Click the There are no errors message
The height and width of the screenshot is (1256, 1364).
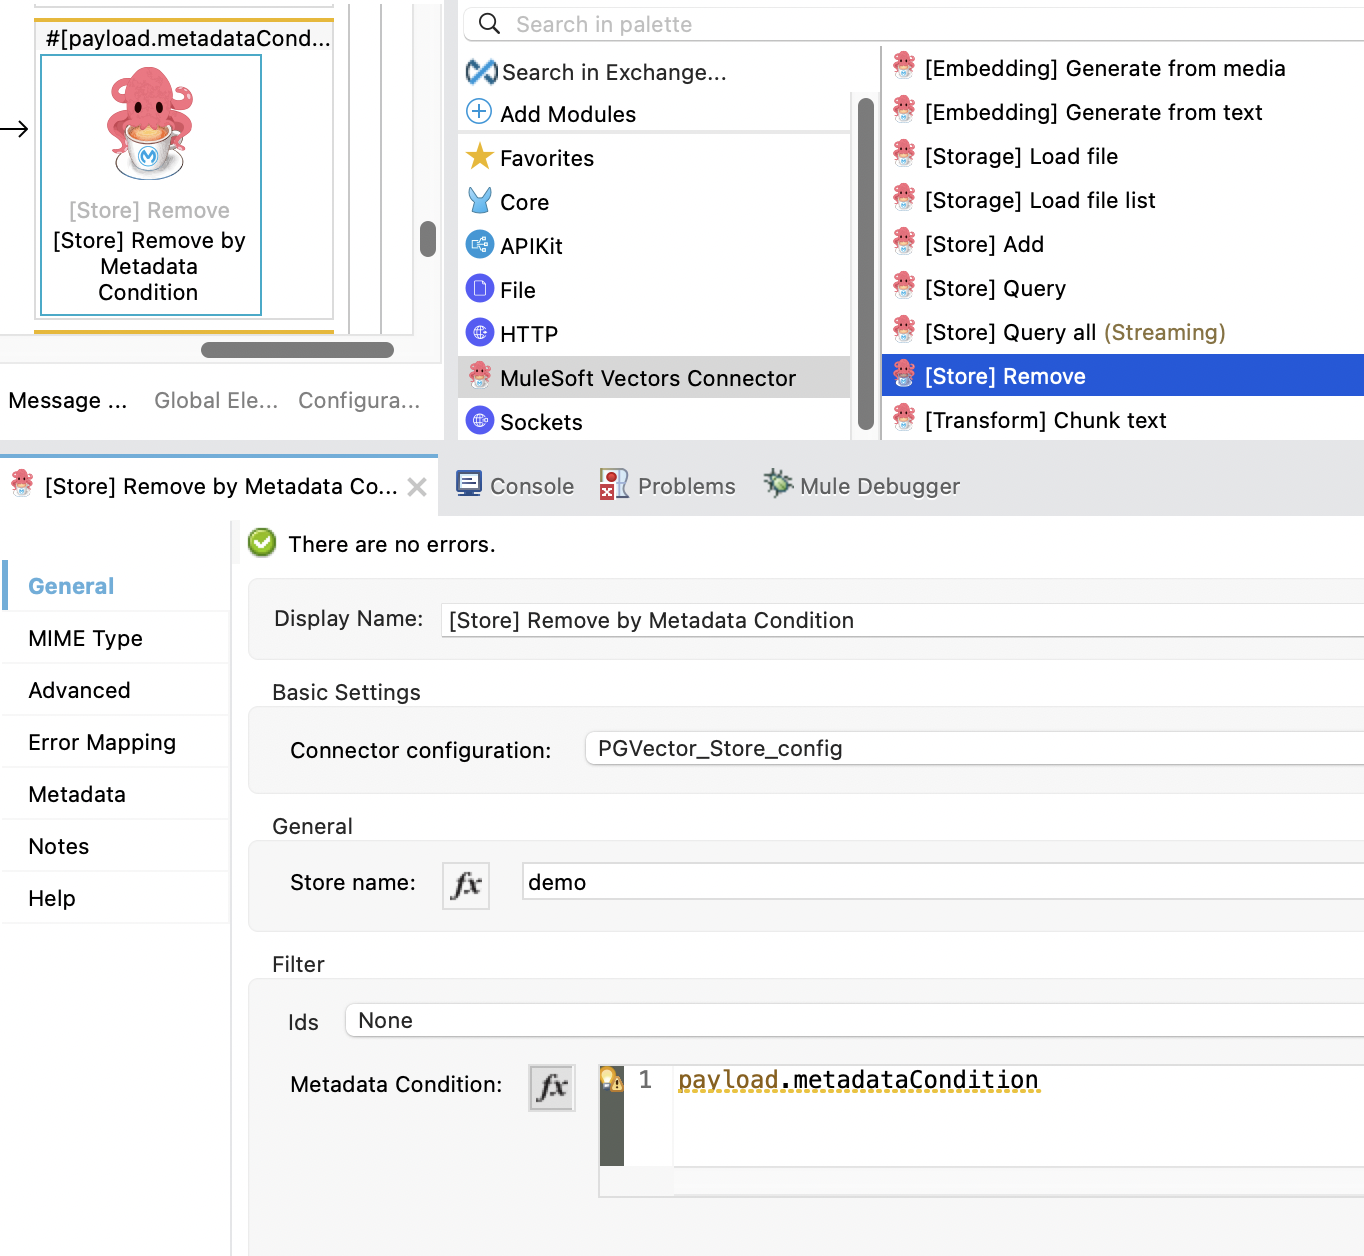(x=392, y=544)
